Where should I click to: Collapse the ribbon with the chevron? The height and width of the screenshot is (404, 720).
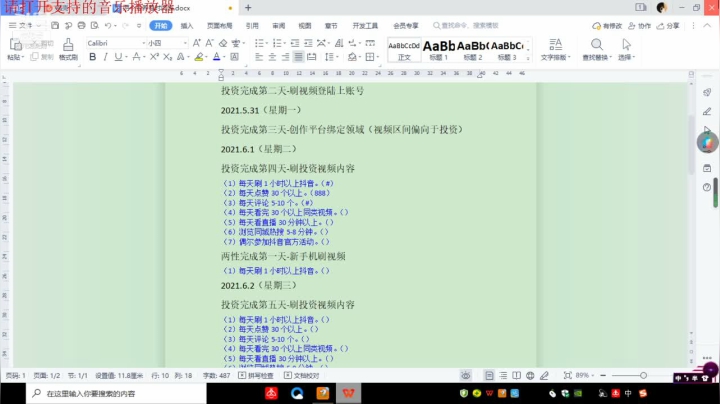click(x=707, y=26)
